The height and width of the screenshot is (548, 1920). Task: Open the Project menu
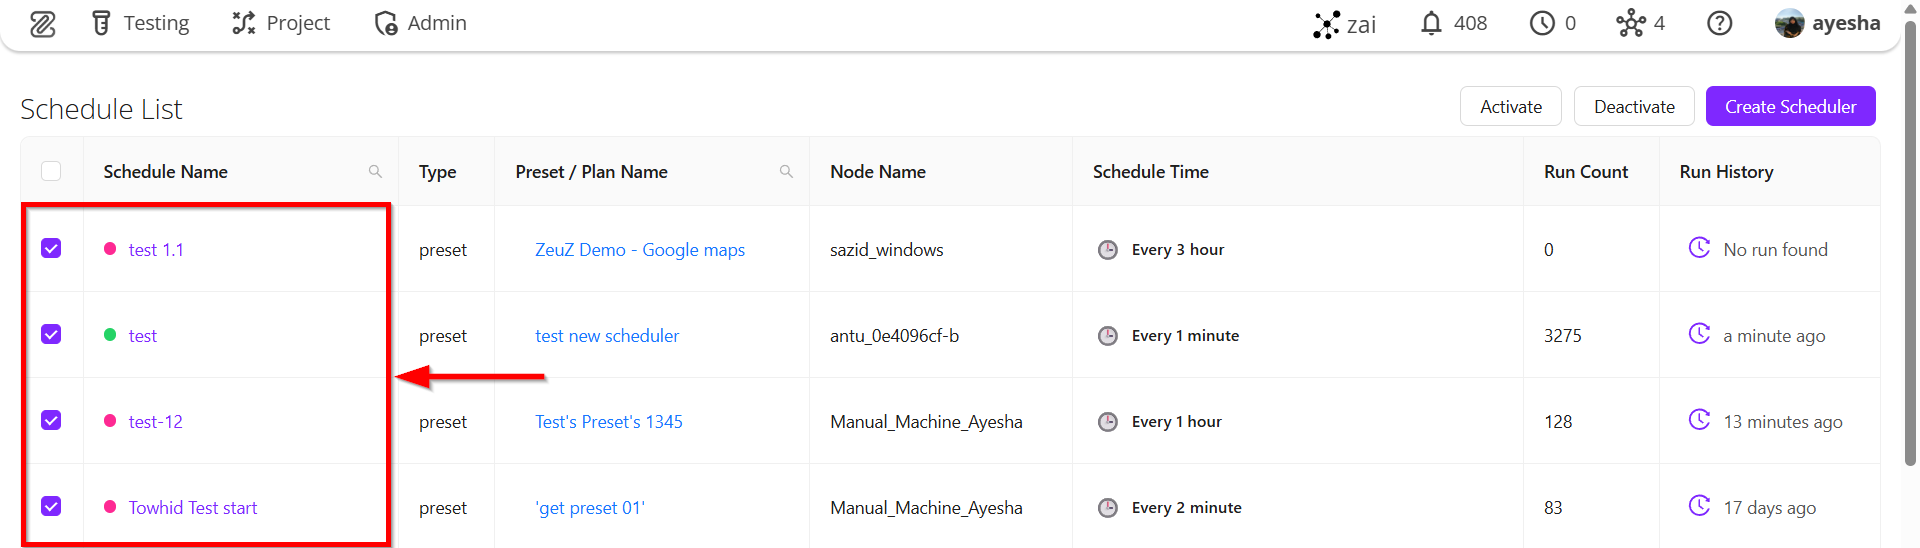pos(281,23)
